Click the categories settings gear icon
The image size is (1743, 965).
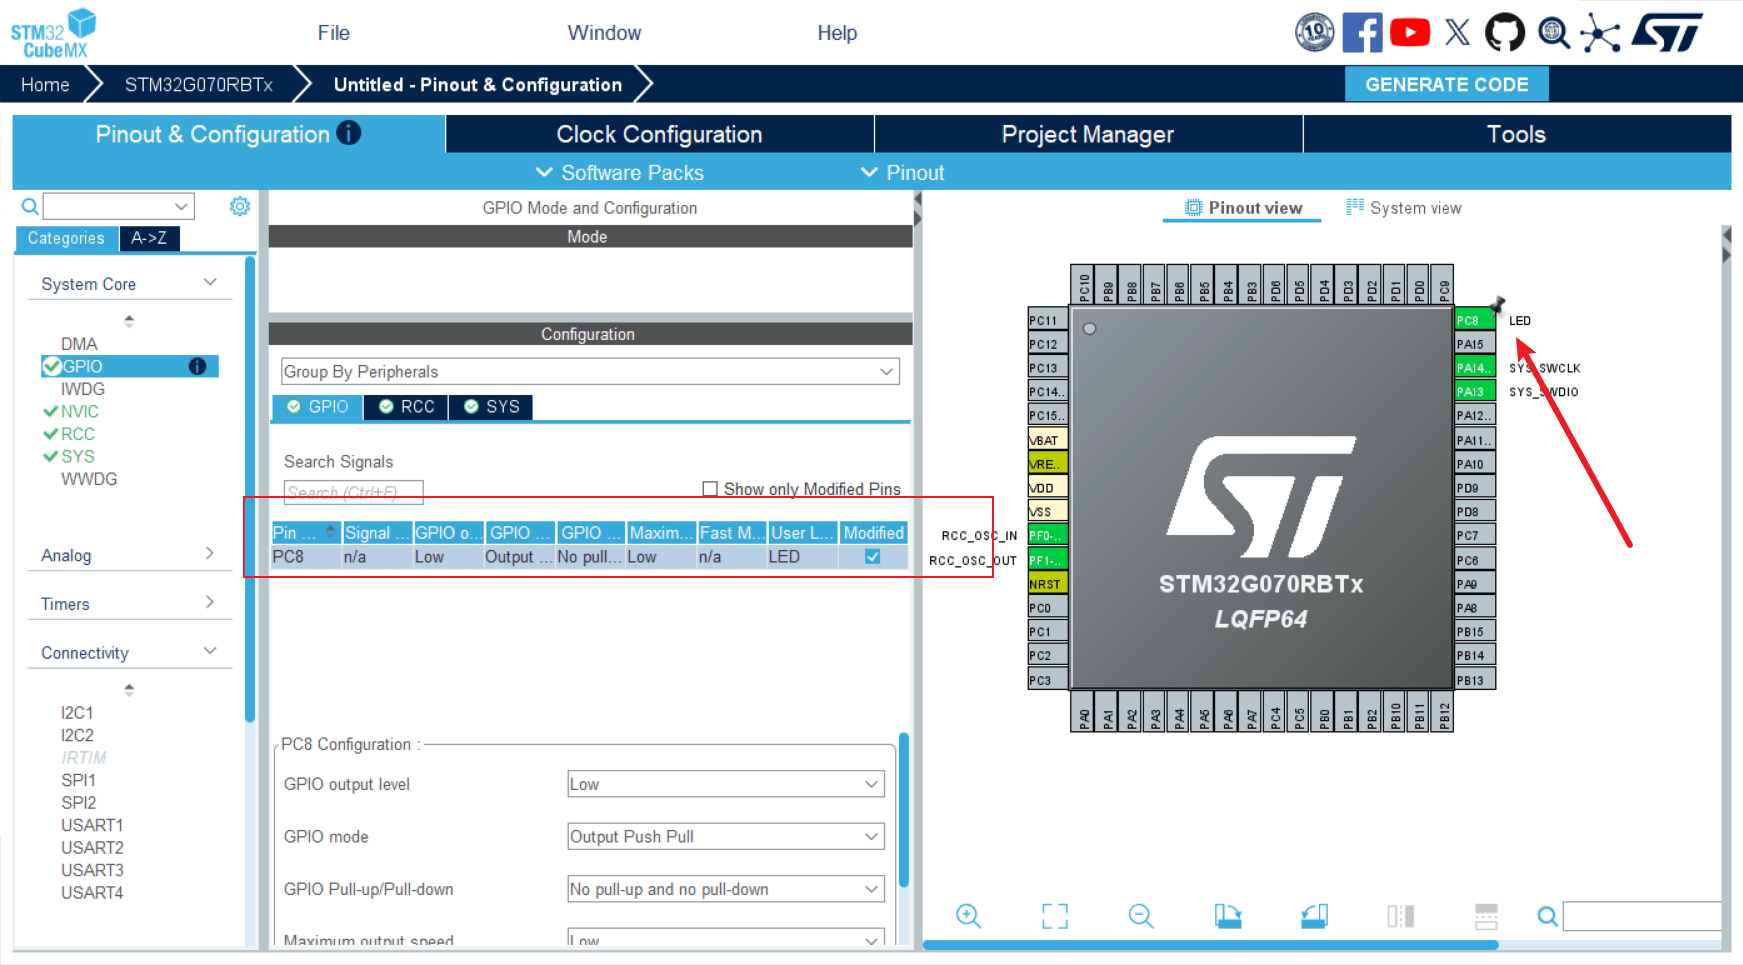(240, 206)
